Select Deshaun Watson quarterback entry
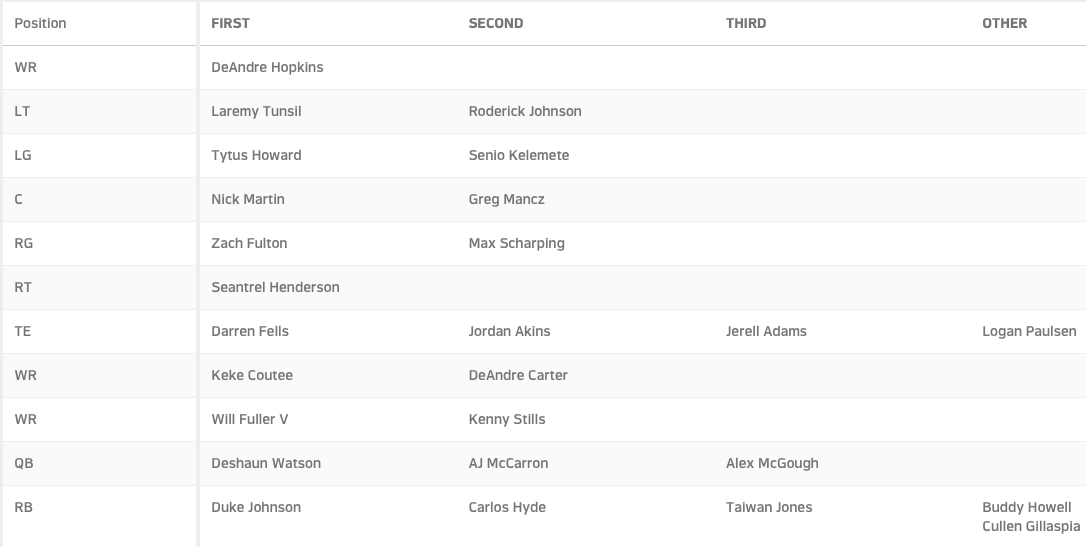Screen dimensions: 1086x547 [x=265, y=463]
